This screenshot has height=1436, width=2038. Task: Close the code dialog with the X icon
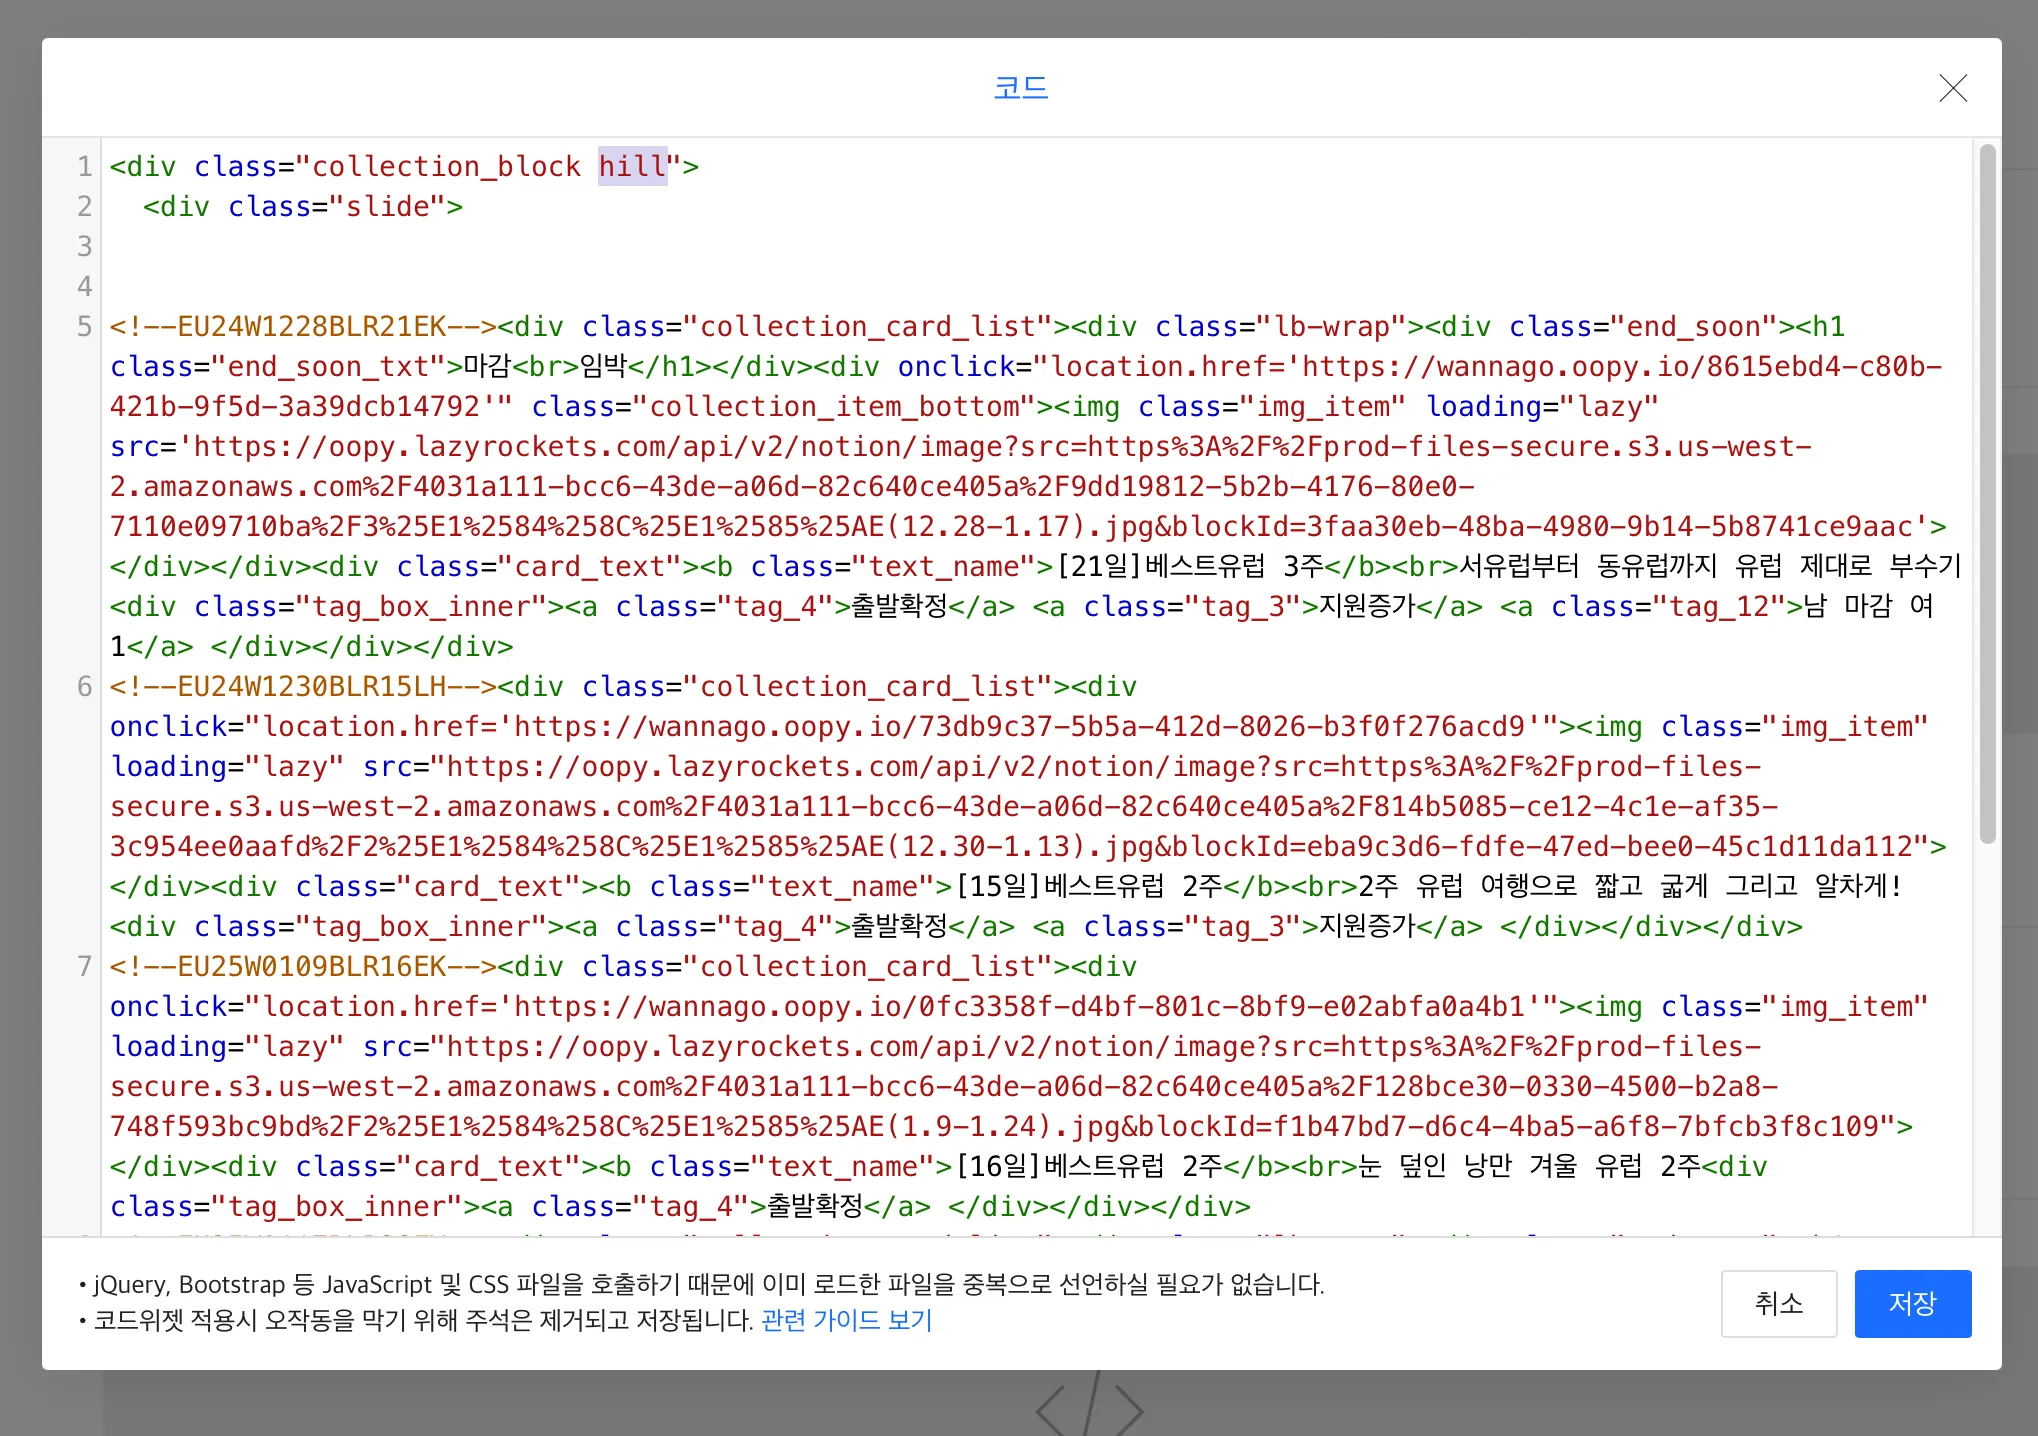tap(1952, 88)
